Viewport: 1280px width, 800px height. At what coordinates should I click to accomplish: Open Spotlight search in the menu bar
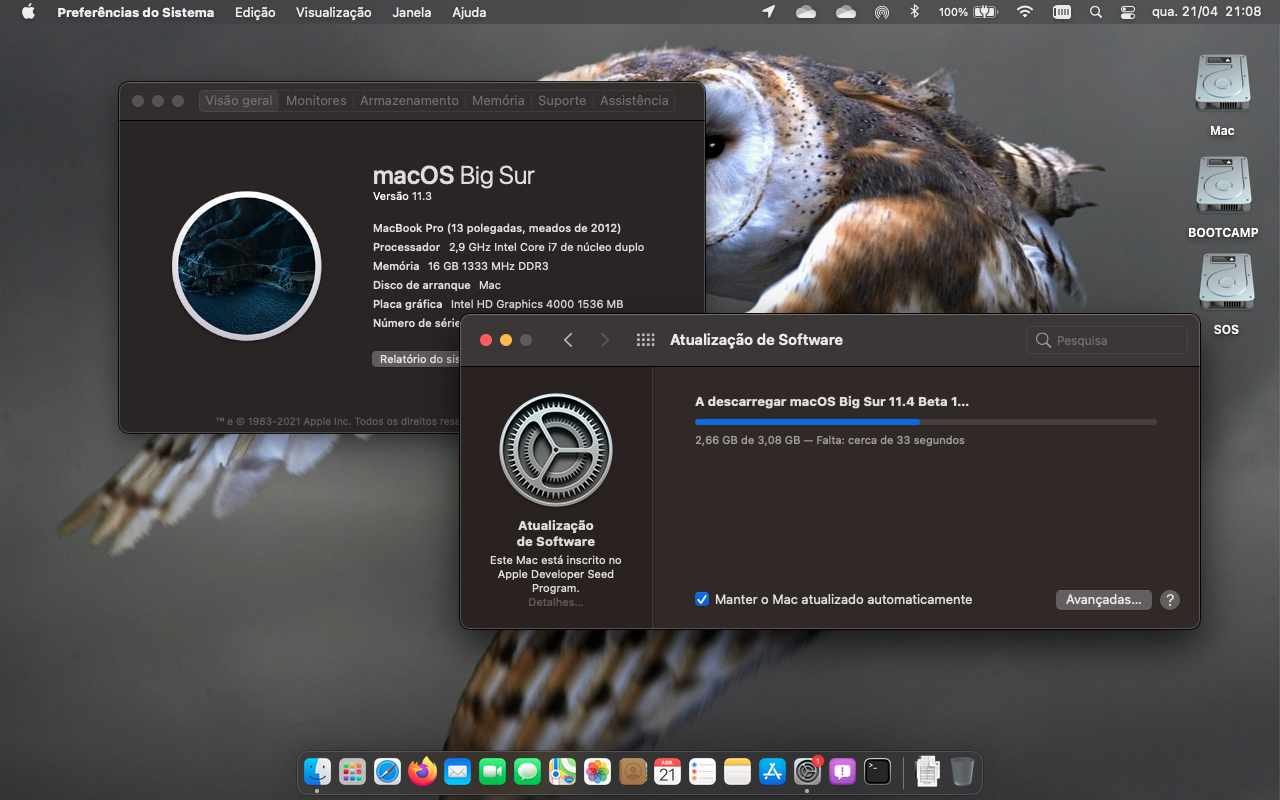tap(1095, 12)
